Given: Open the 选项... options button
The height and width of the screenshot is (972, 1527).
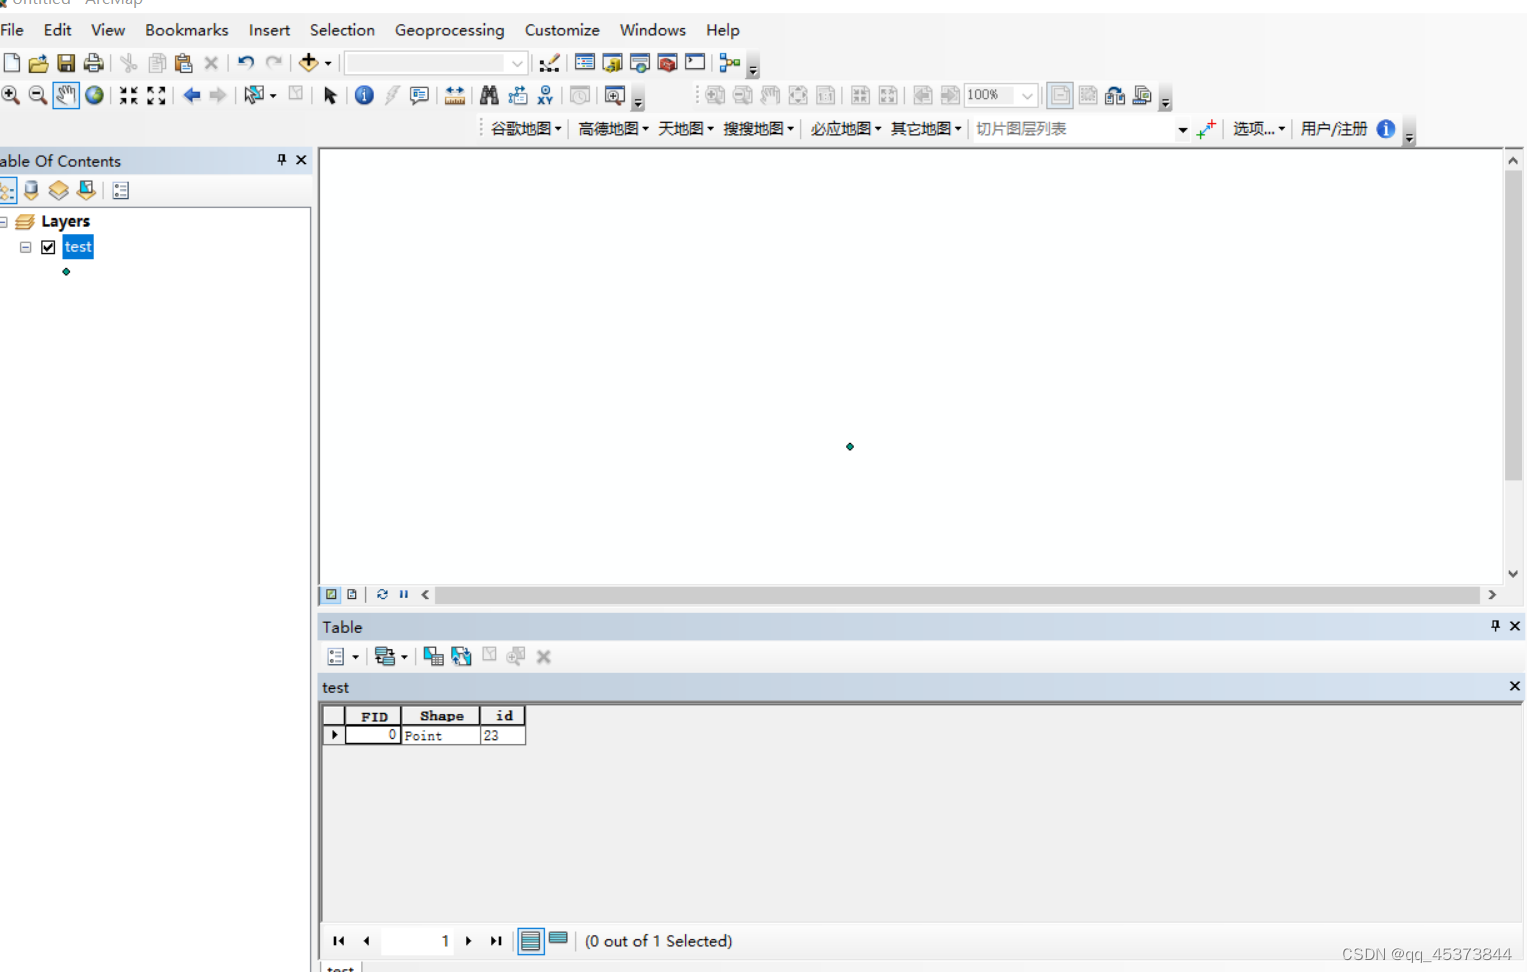Looking at the screenshot, I should (1258, 129).
